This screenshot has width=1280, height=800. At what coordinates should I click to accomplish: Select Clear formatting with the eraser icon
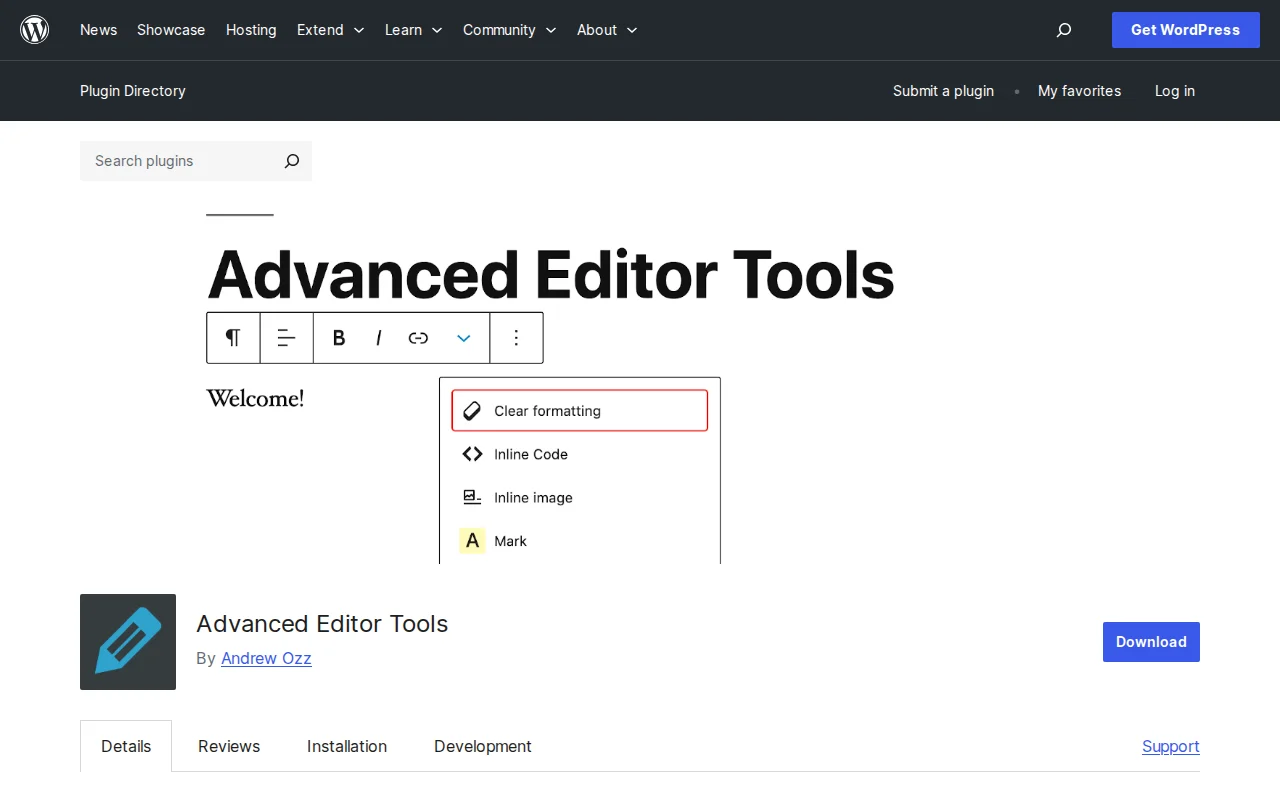point(546,410)
